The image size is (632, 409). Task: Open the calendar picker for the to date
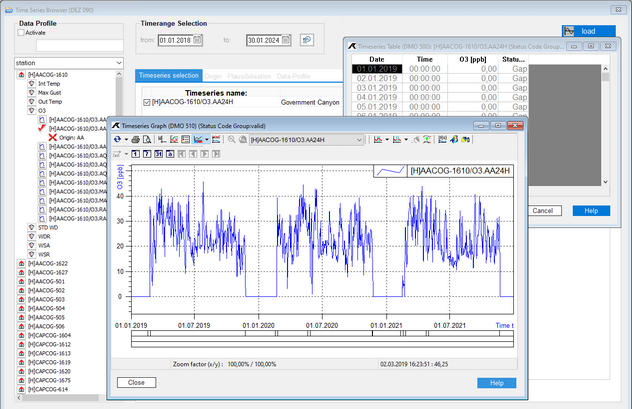point(286,40)
